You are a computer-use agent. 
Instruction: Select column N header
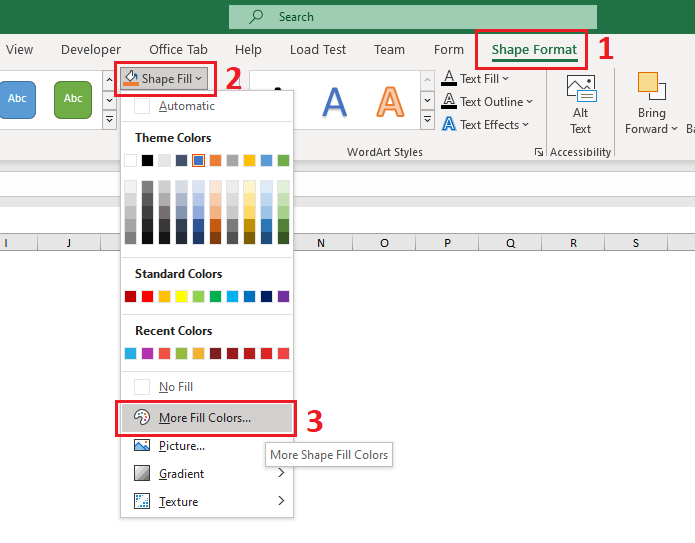321,243
